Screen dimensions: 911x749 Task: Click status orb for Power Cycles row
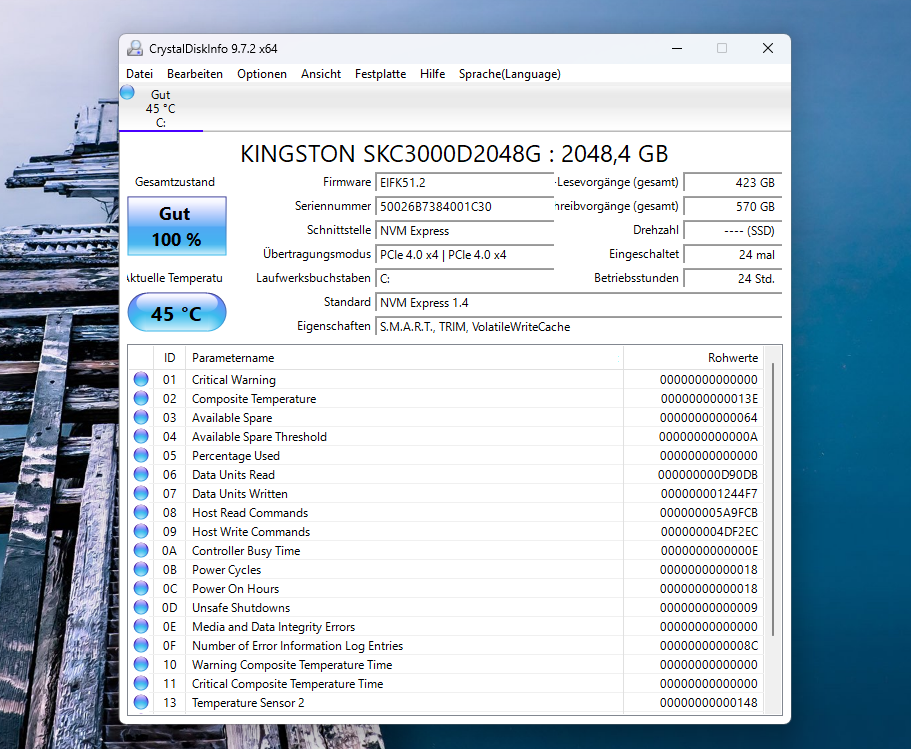pos(141,569)
